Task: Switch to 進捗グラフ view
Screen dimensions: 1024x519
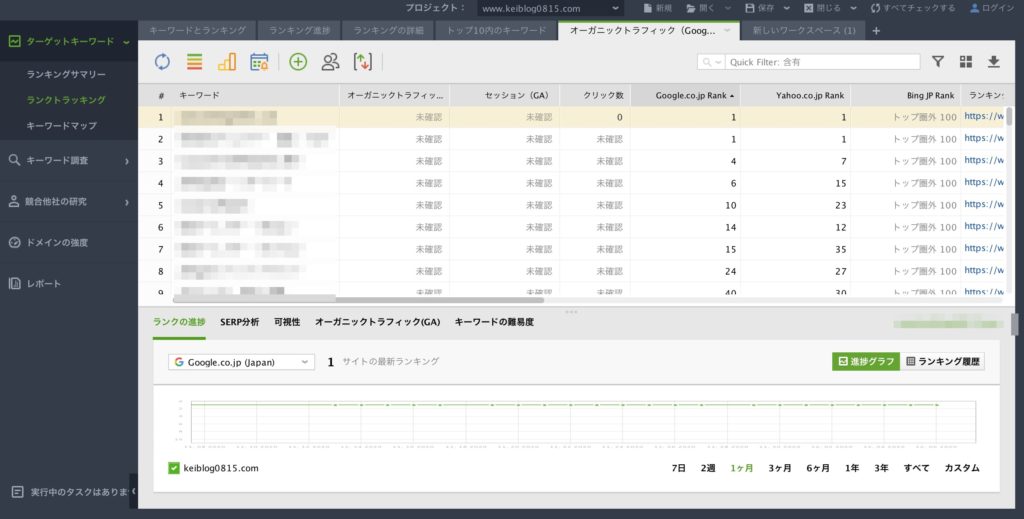Action: [866, 361]
